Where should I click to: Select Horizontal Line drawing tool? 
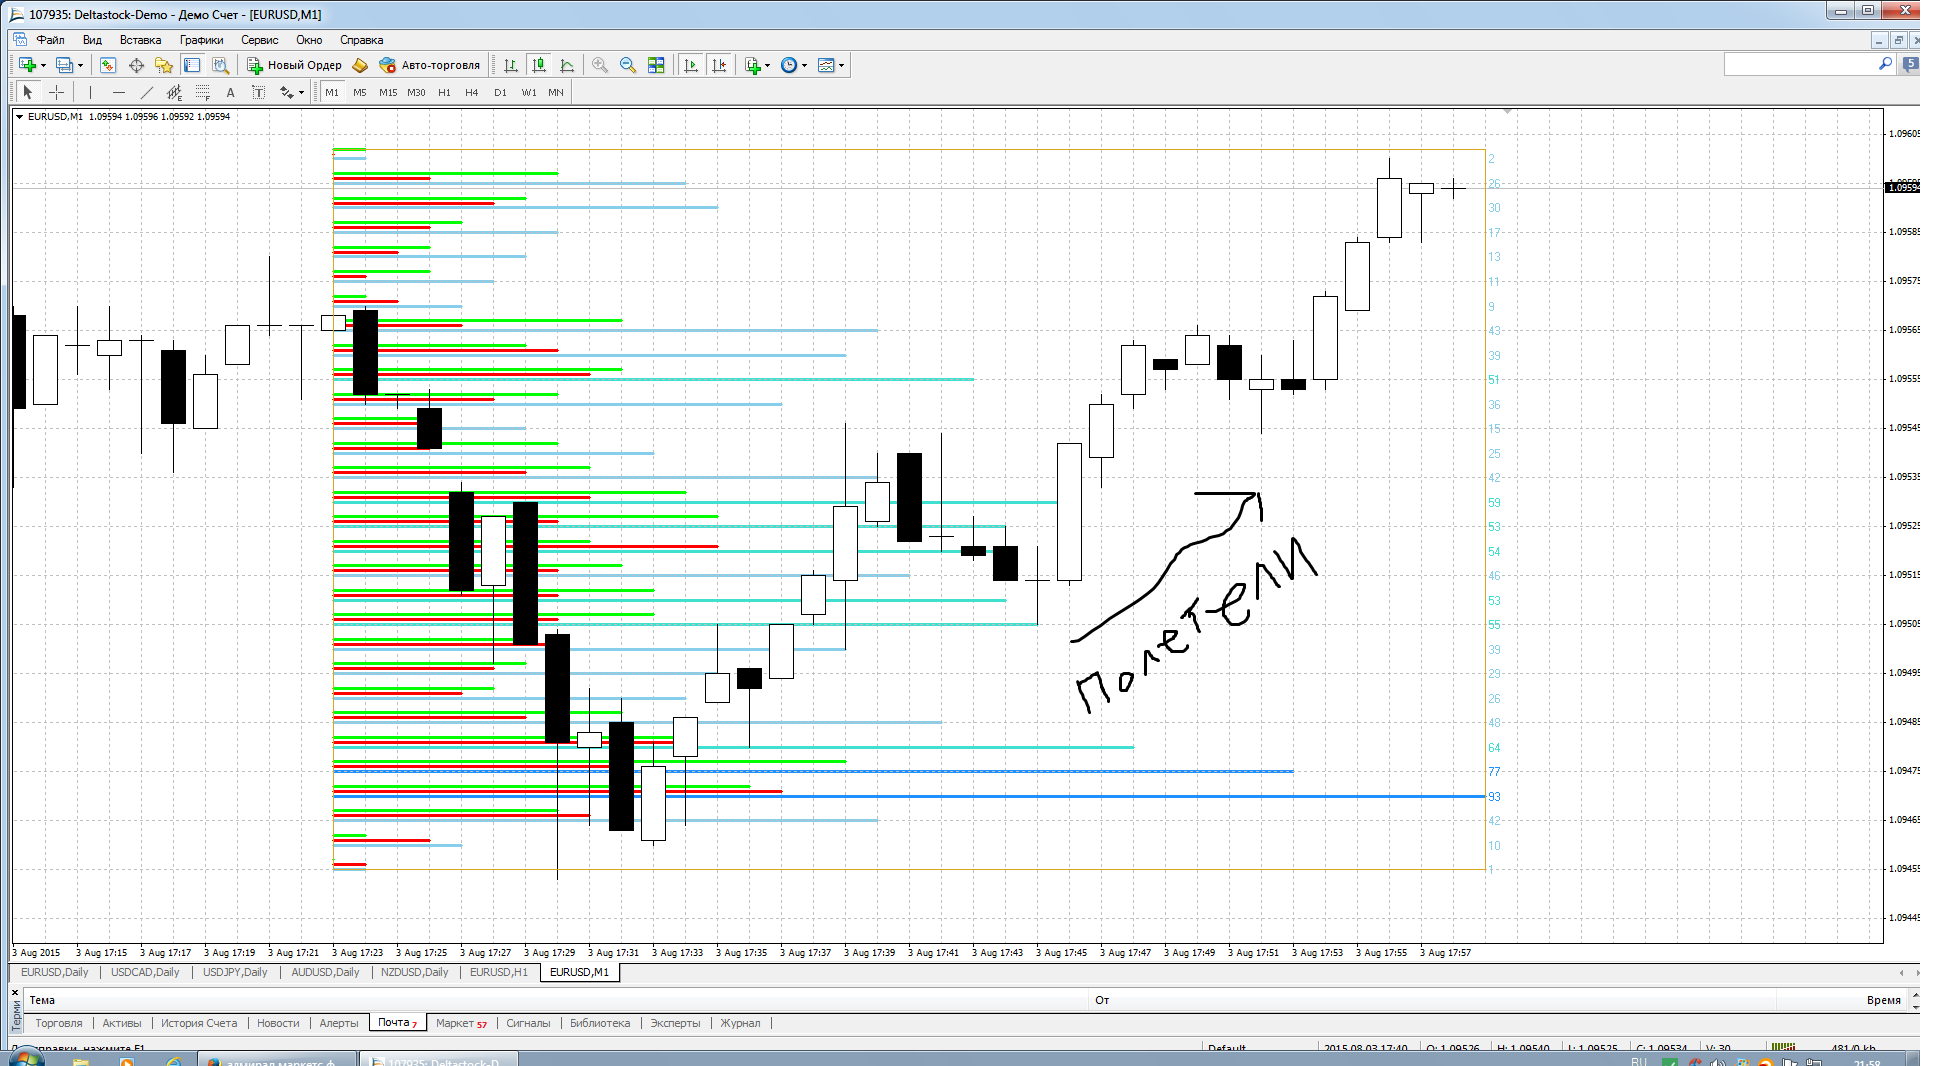click(x=118, y=92)
